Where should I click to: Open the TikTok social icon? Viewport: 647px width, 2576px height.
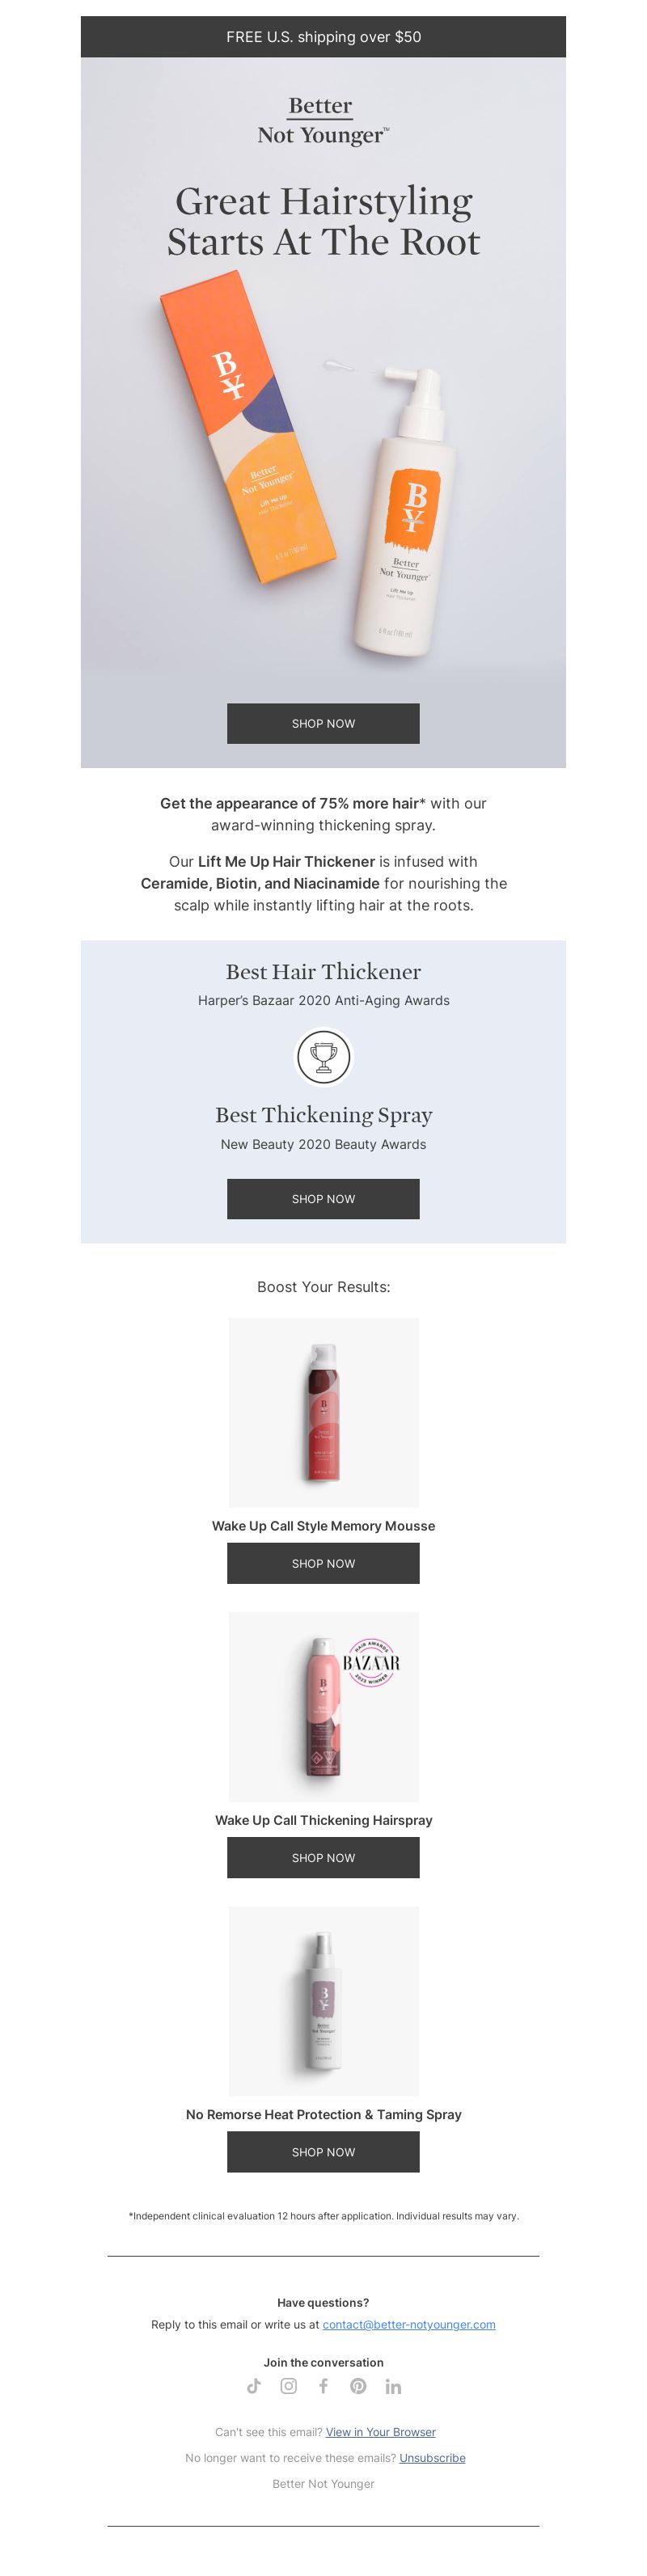pos(254,2386)
